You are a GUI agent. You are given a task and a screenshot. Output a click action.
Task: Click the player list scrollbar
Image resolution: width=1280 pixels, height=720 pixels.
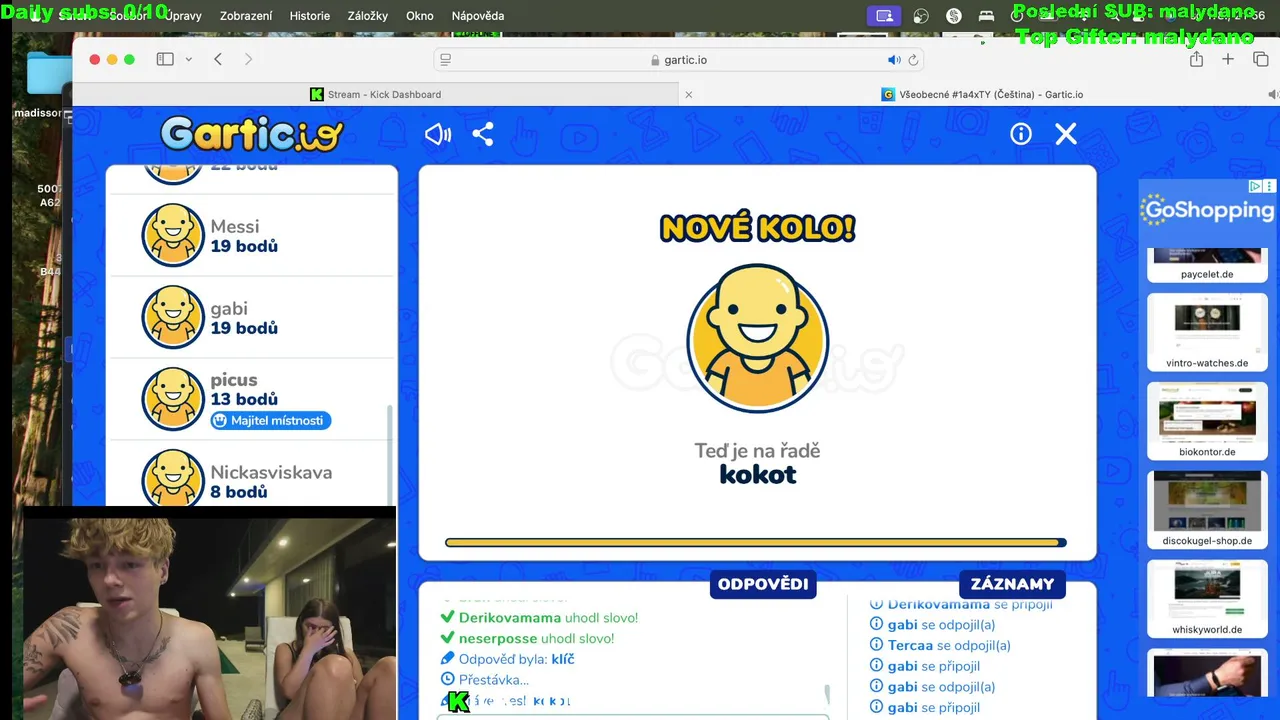390,455
